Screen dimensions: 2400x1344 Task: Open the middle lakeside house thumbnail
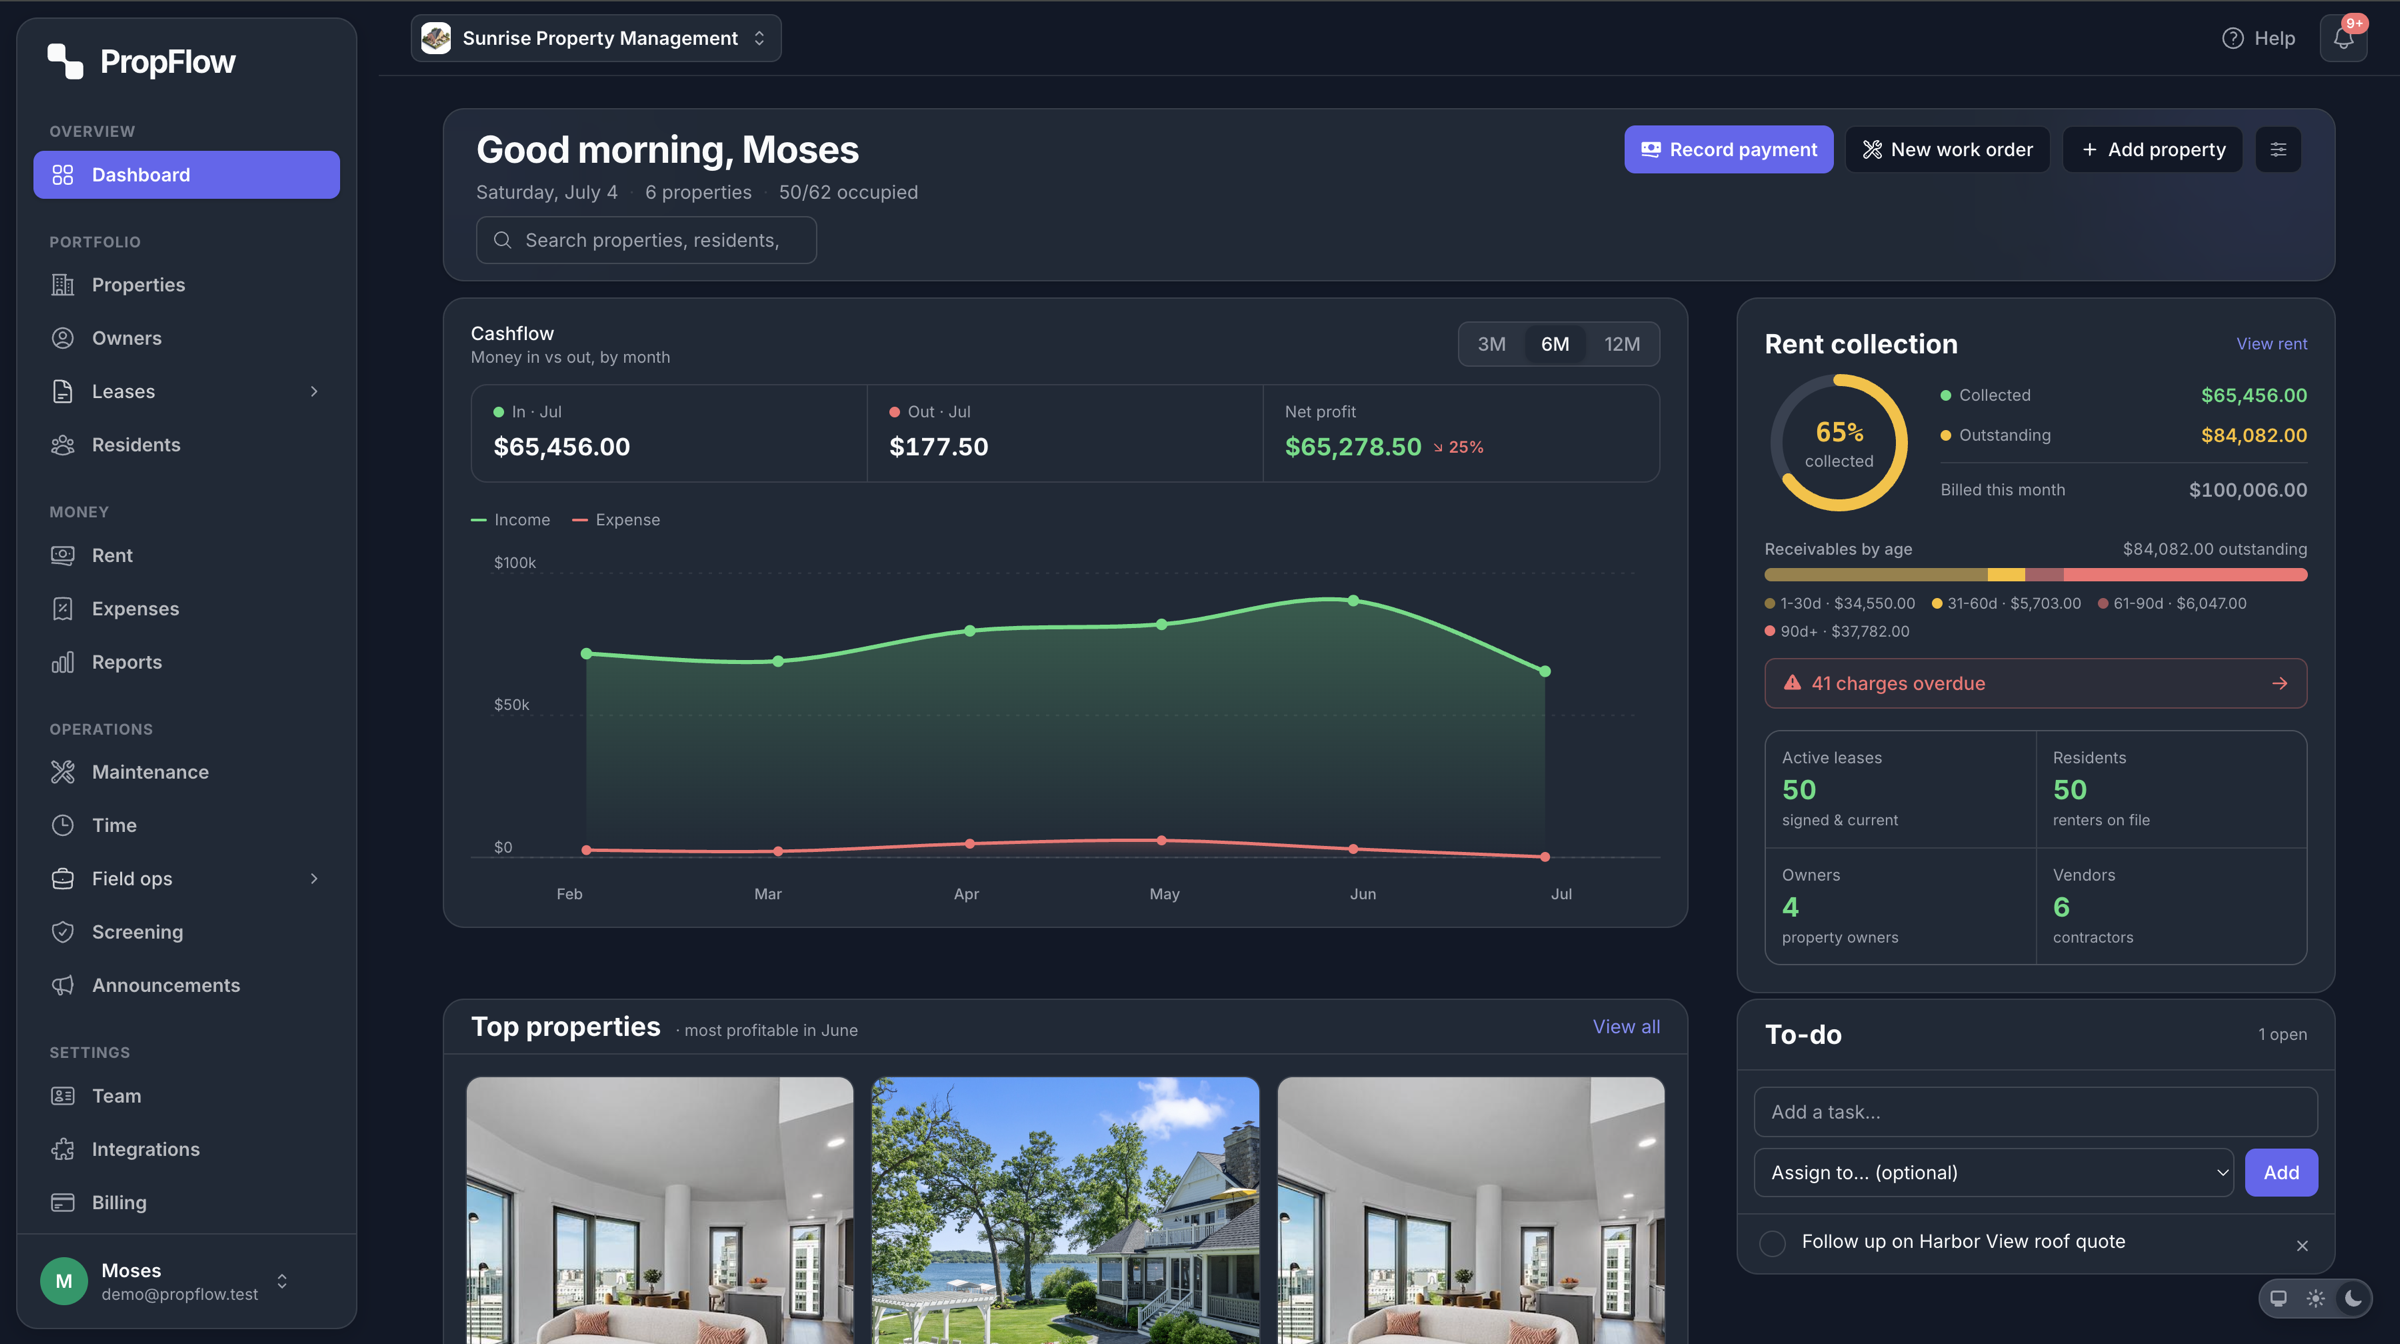coord(1065,1210)
